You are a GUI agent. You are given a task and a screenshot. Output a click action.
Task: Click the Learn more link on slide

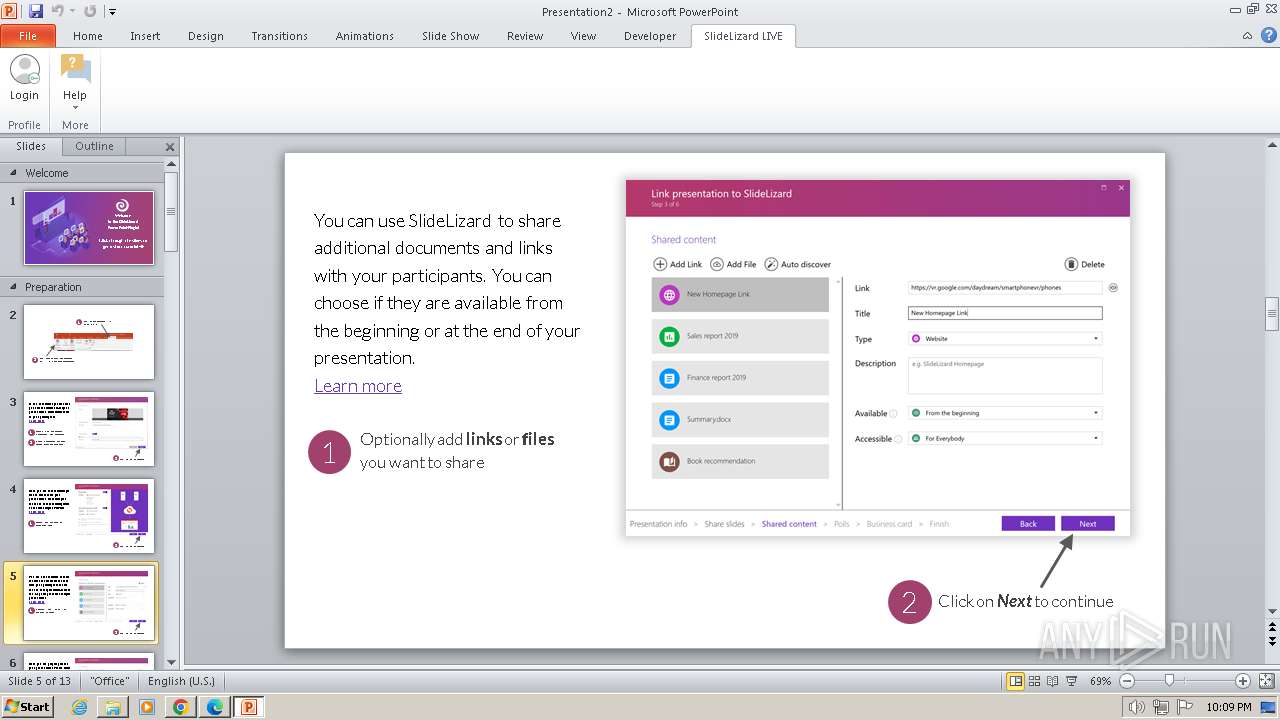coord(358,386)
